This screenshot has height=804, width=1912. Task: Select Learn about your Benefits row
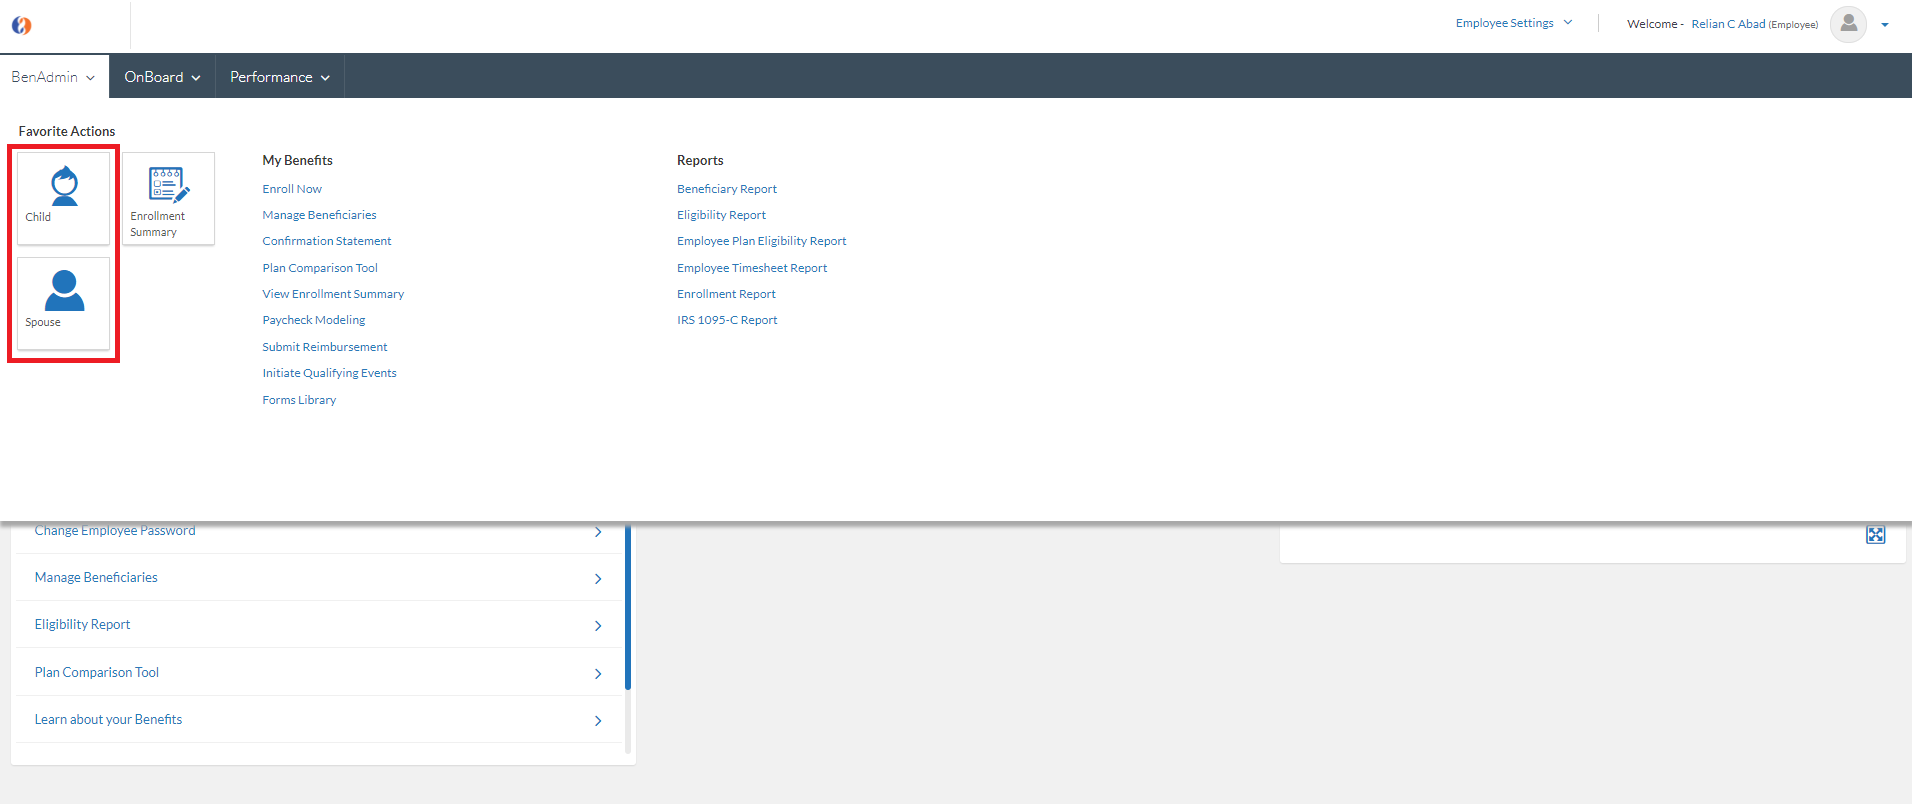(109, 719)
